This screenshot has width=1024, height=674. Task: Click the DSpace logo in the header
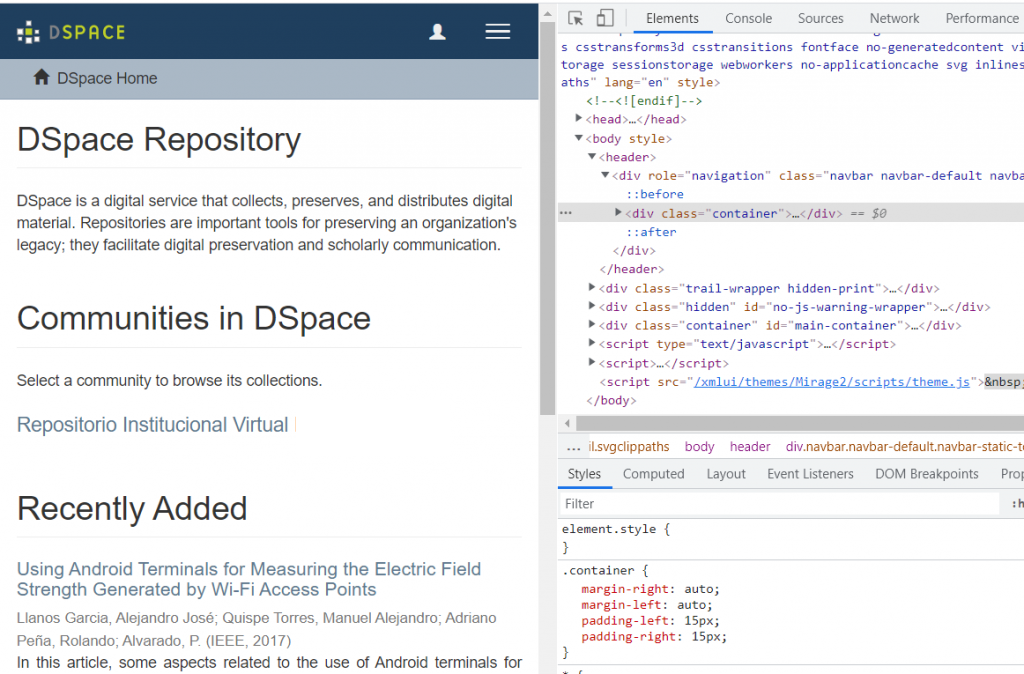pos(71,31)
